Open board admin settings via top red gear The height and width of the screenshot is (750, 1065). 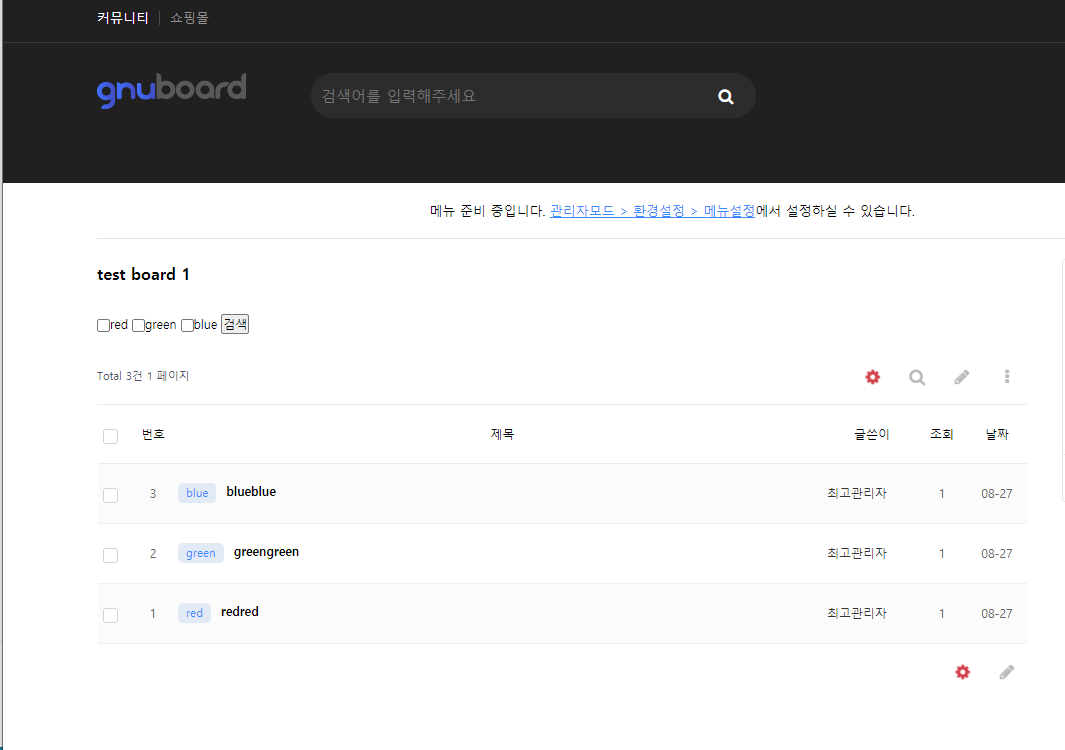(872, 377)
